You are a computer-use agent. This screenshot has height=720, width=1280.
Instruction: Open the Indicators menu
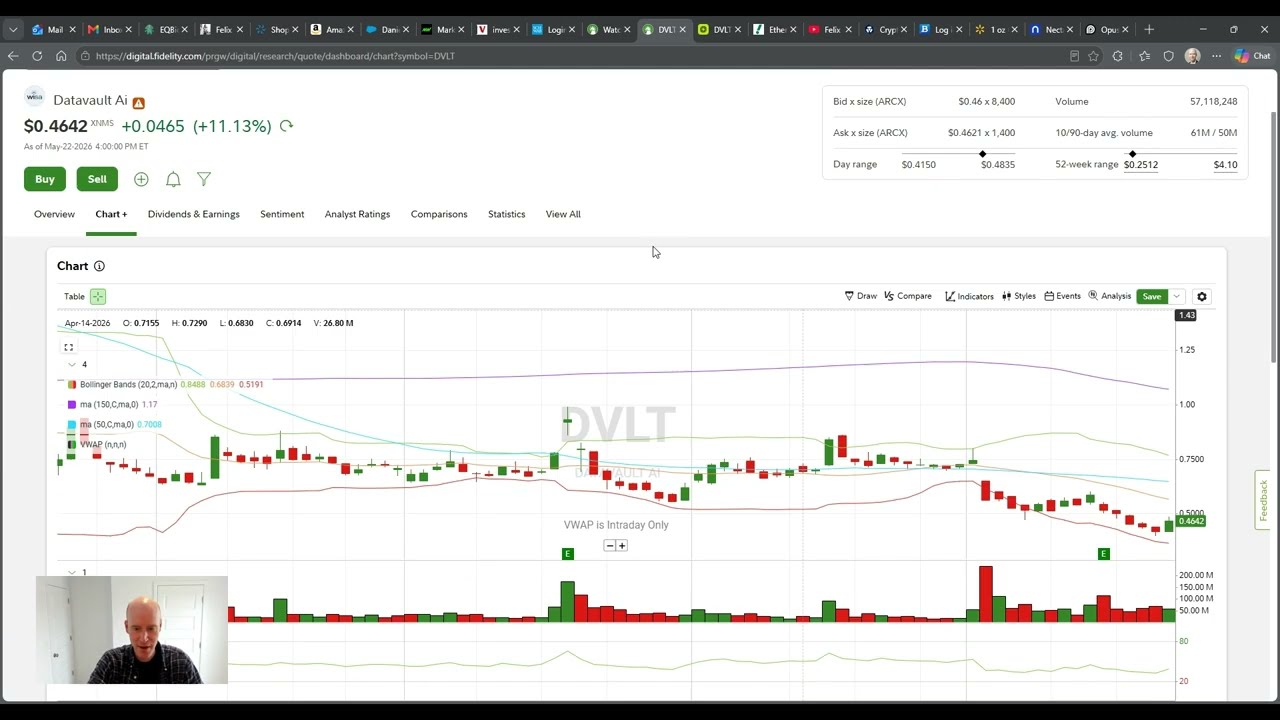[969, 296]
